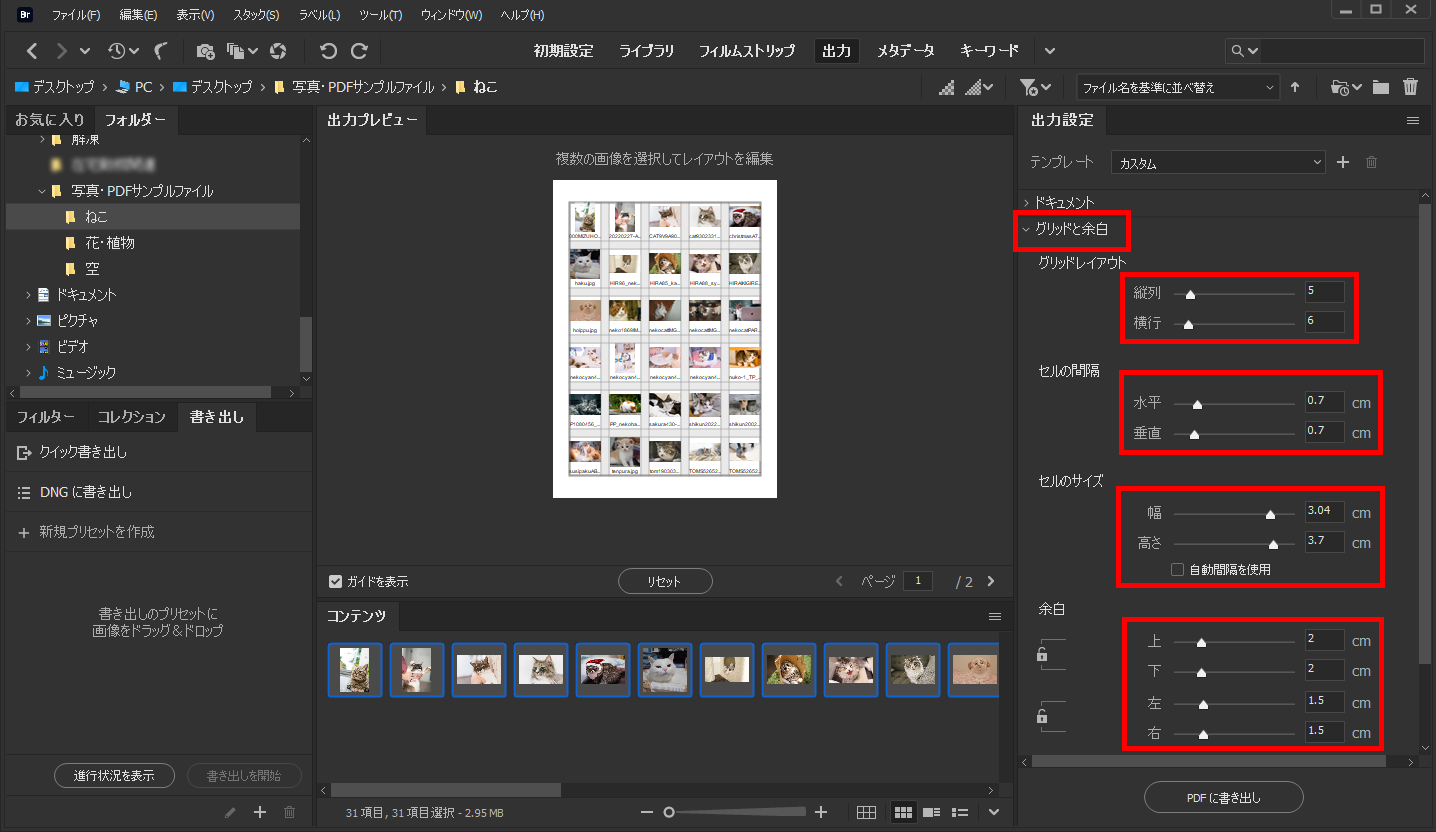Select the rotate left icon
The height and width of the screenshot is (832, 1436).
coord(327,50)
